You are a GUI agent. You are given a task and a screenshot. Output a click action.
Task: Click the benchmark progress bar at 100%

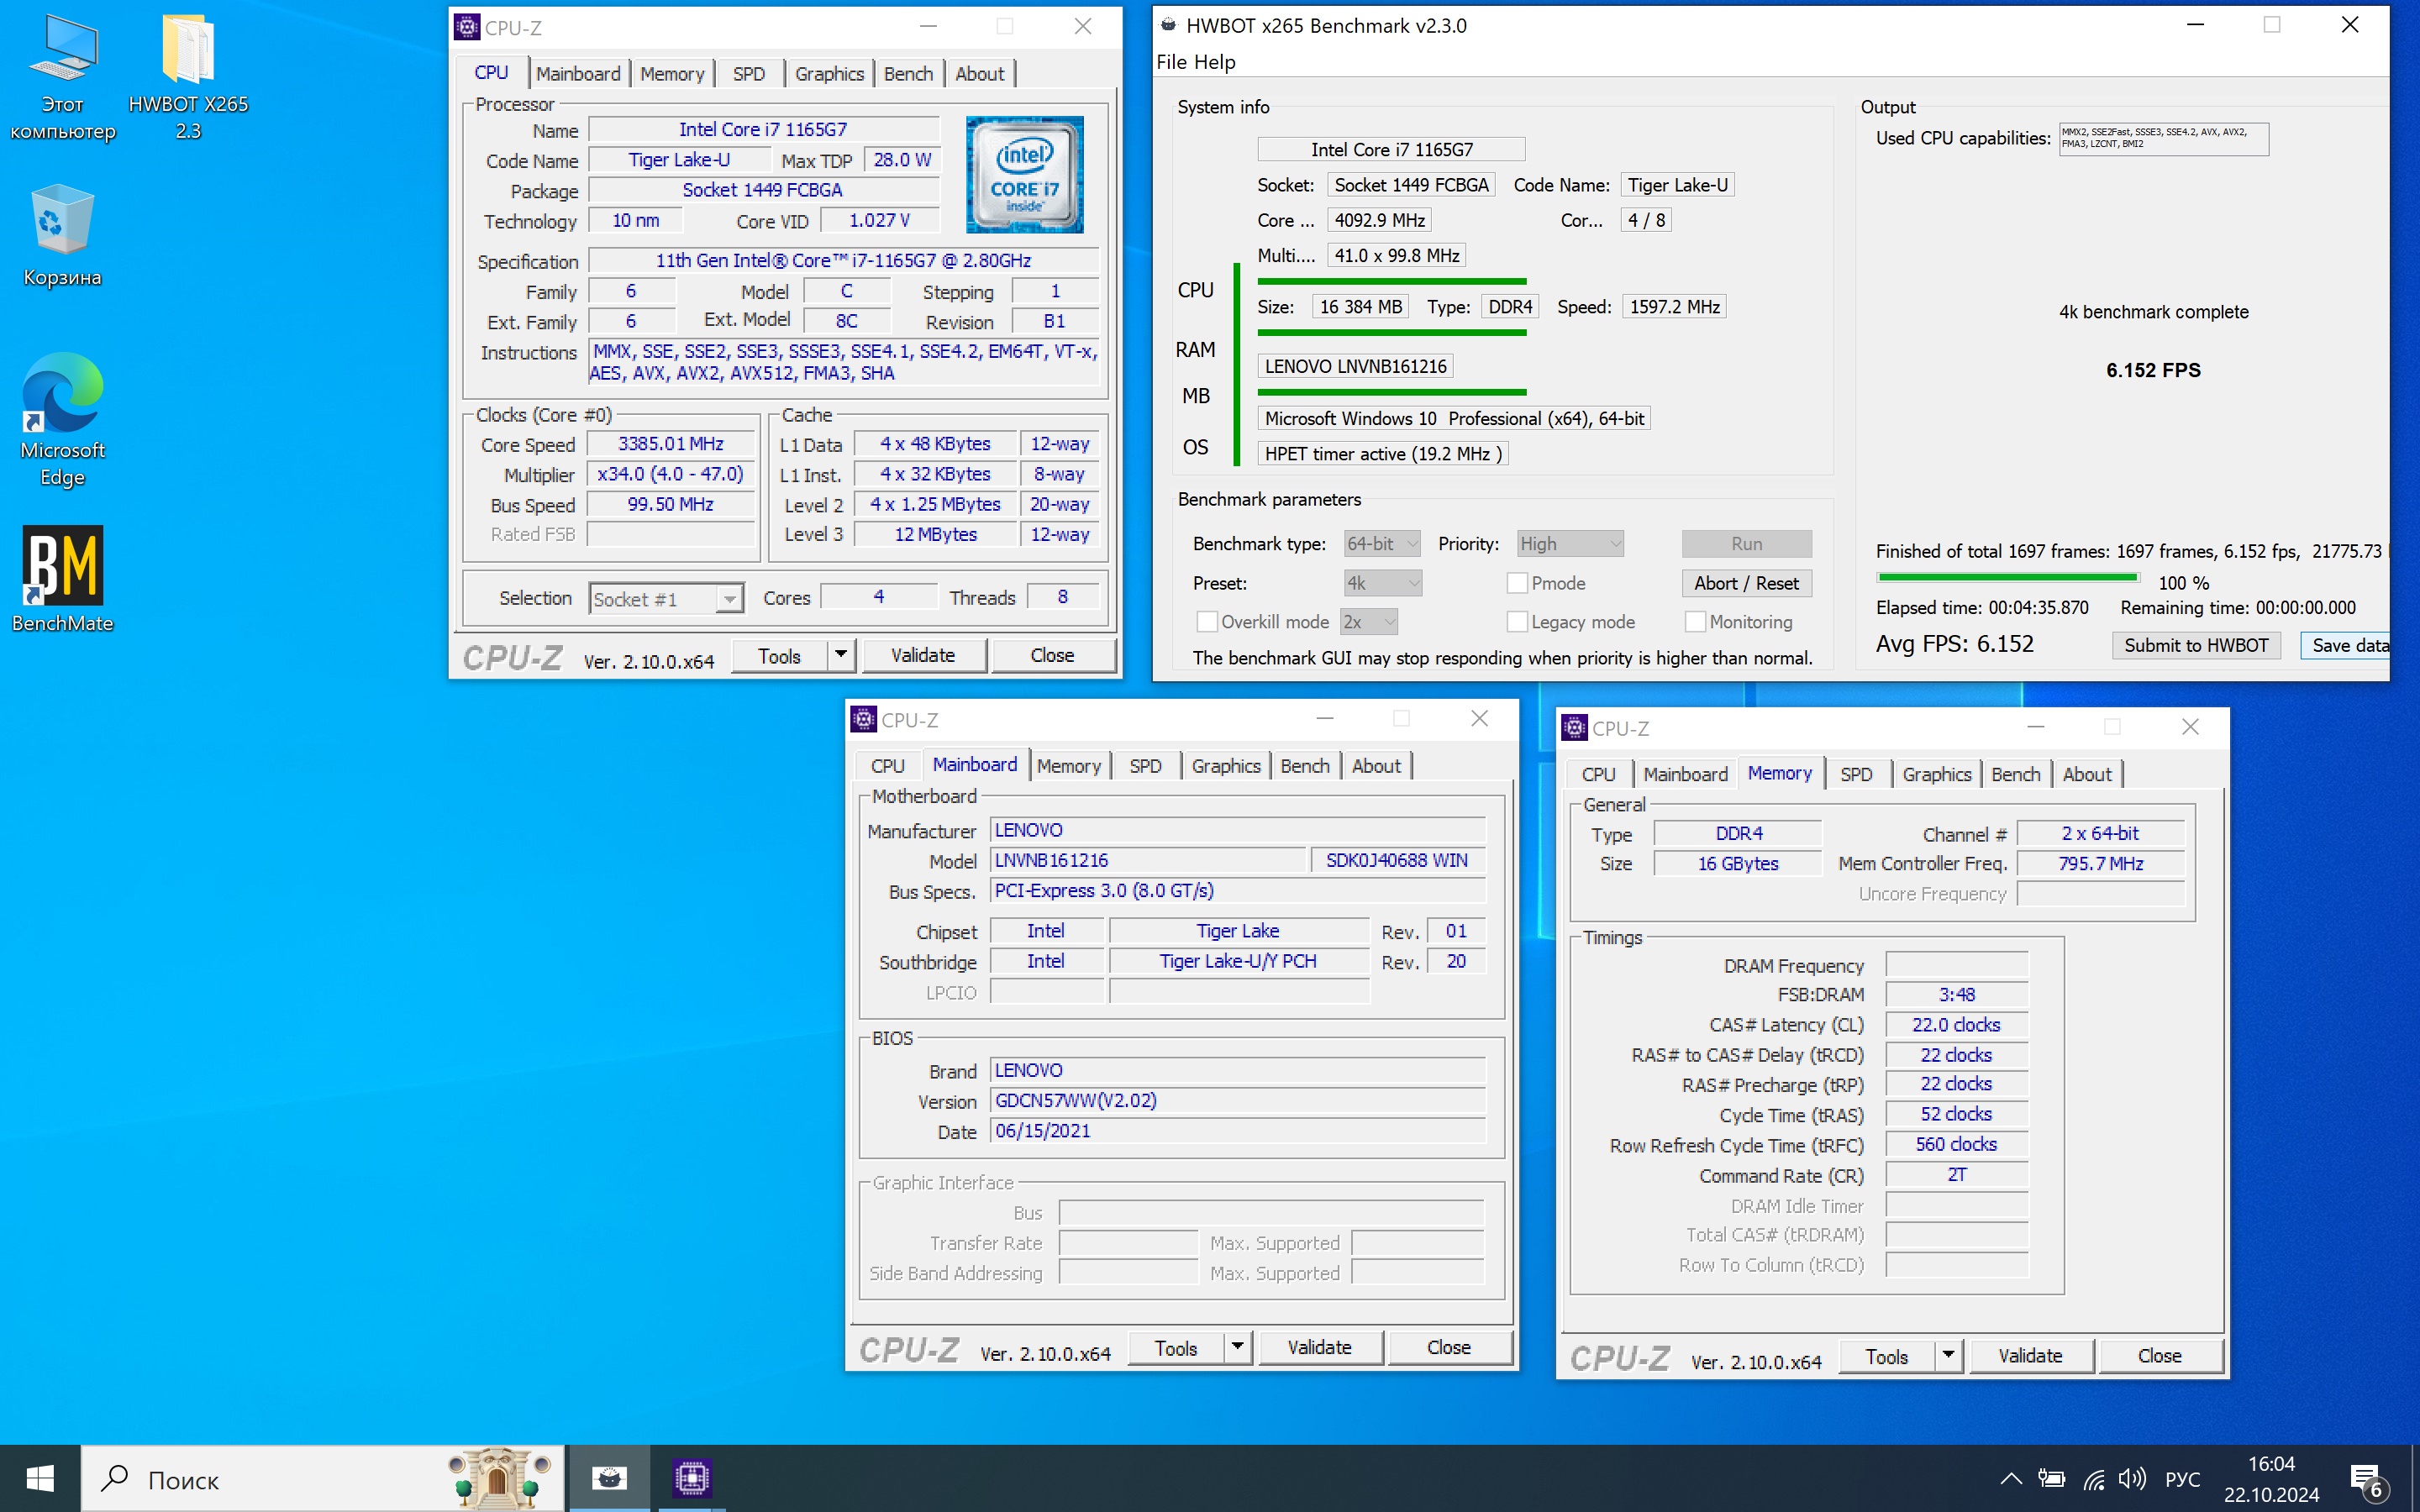(2007, 577)
